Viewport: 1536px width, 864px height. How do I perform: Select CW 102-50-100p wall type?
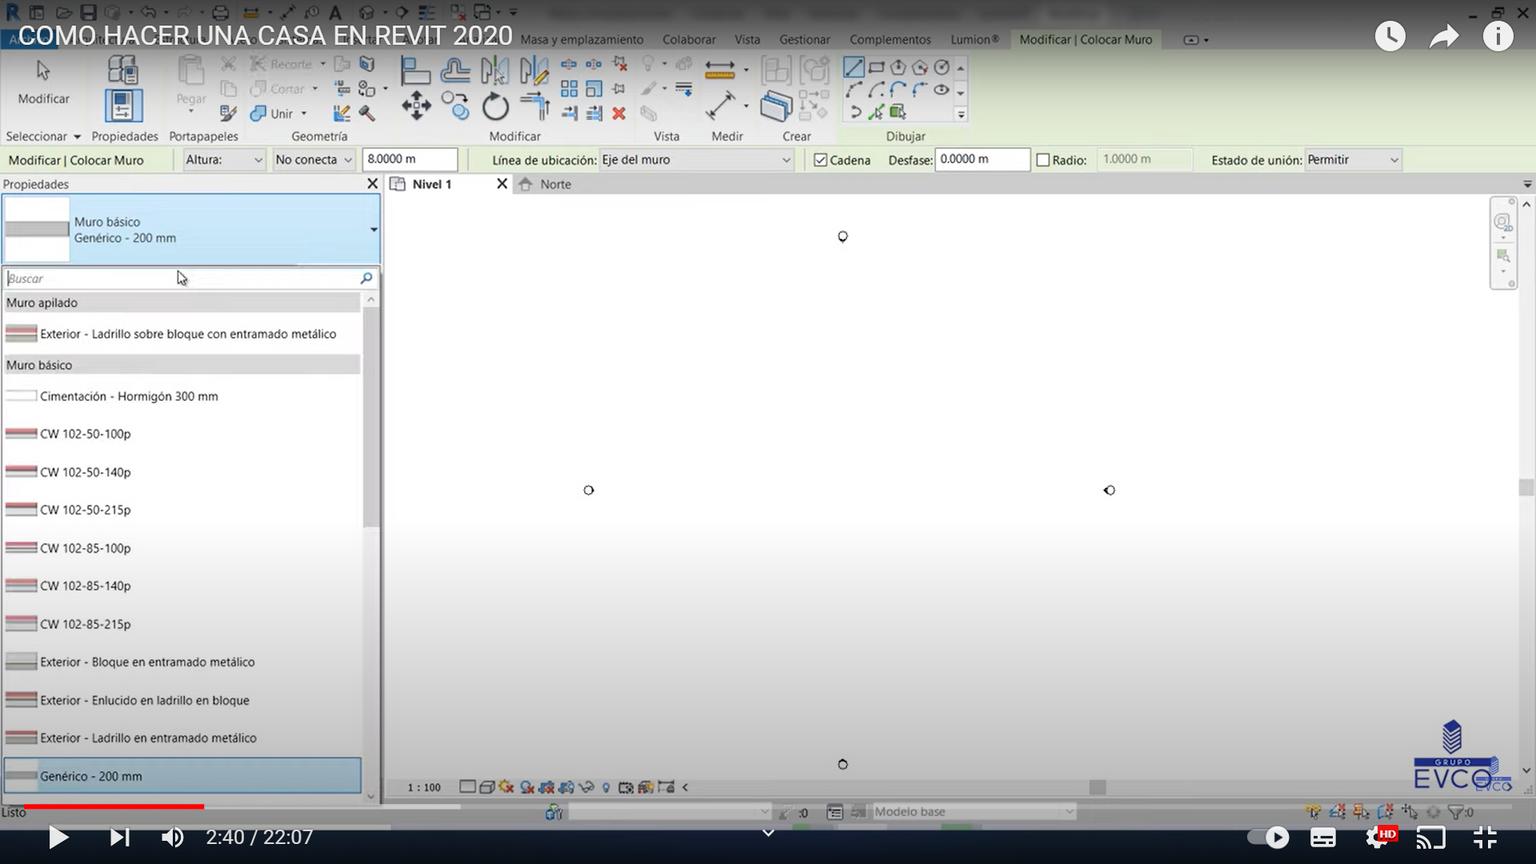[182, 434]
